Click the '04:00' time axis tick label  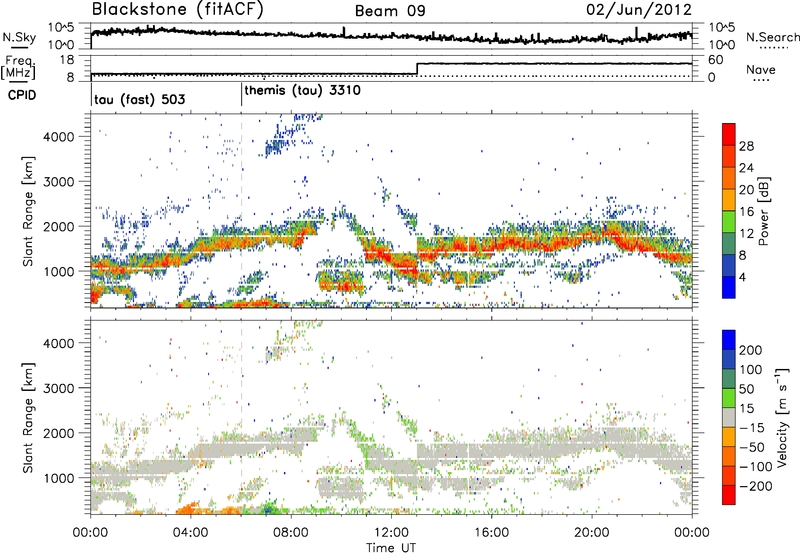pos(190,533)
